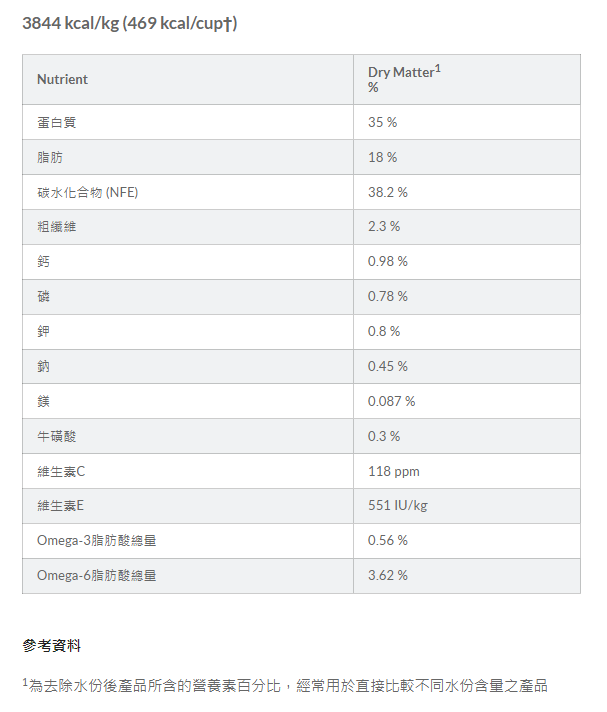Click the 551 IU/kg value

398,505
